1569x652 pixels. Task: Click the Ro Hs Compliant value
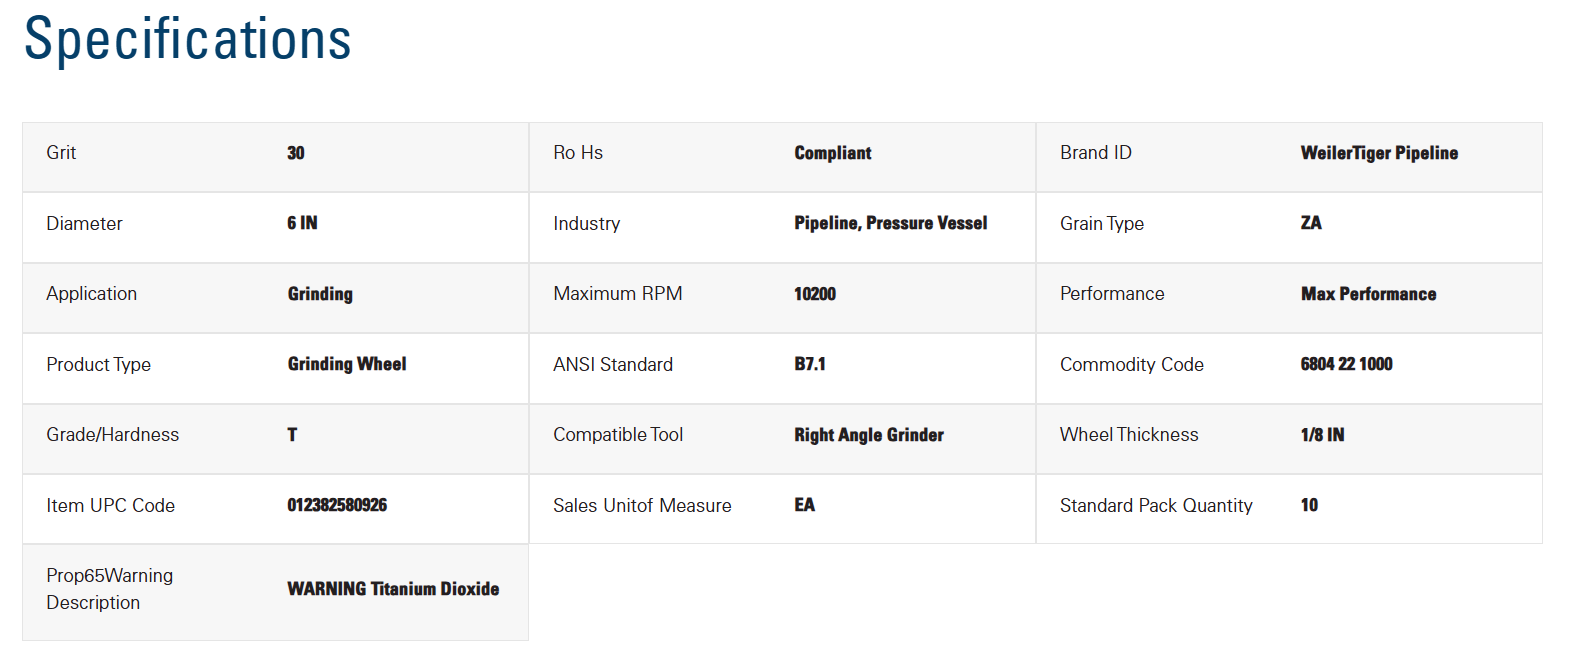pyautogui.click(x=833, y=153)
